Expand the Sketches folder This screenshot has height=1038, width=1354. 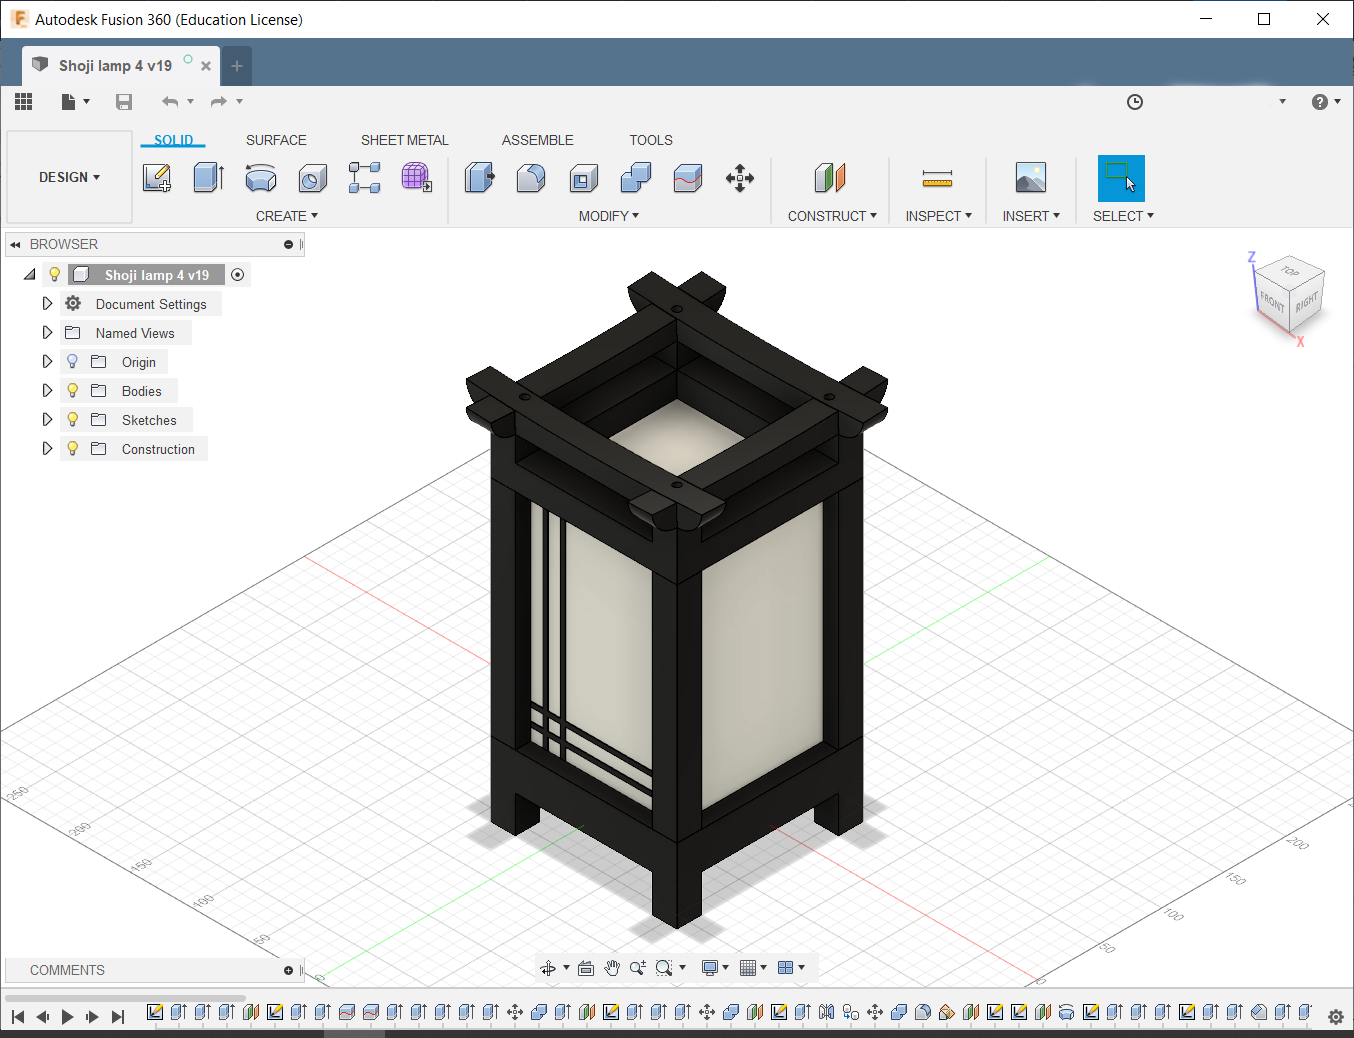tap(47, 419)
